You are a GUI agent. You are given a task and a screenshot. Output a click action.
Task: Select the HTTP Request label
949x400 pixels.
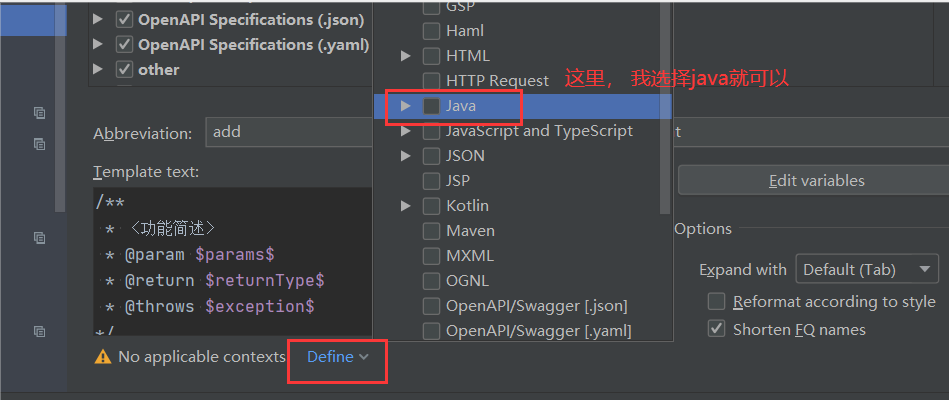(497, 80)
